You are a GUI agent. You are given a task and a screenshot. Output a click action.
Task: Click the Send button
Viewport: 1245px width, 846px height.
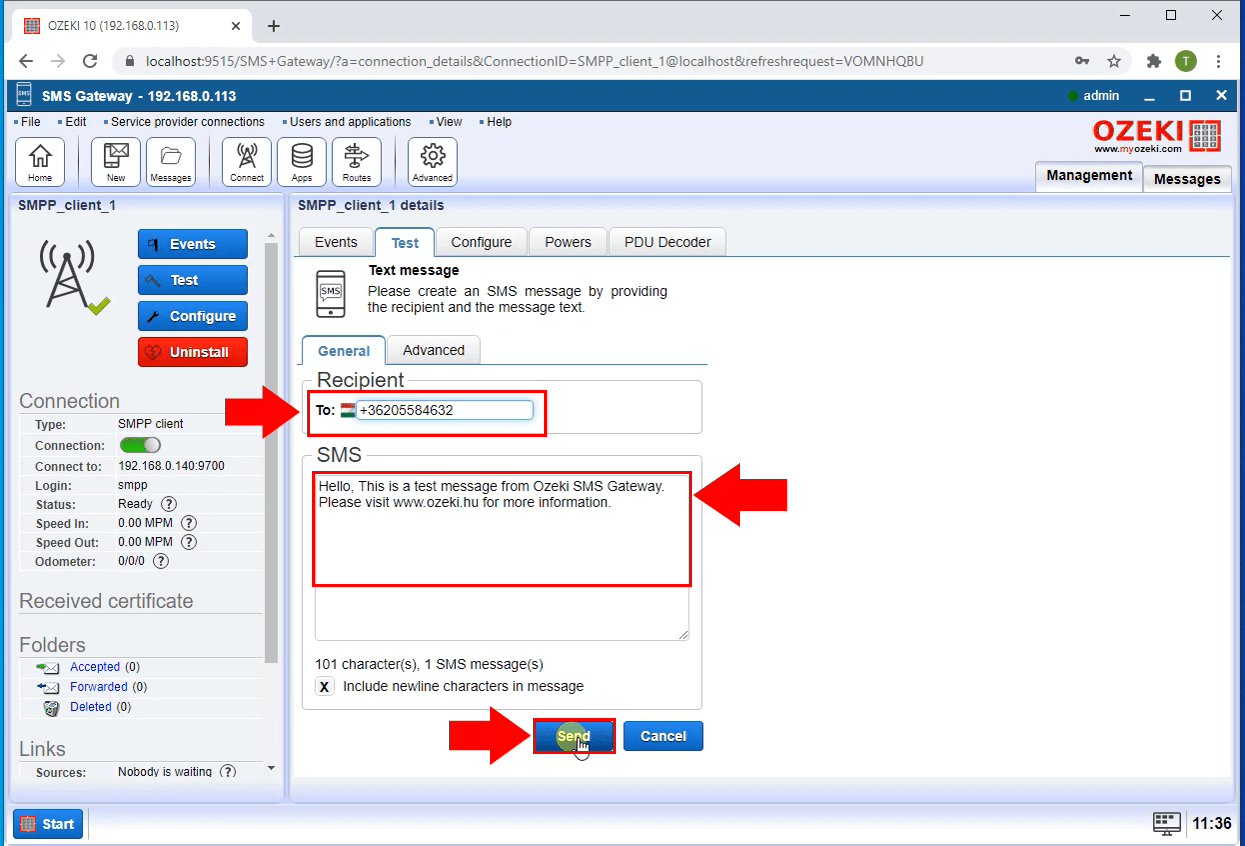point(573,735)
